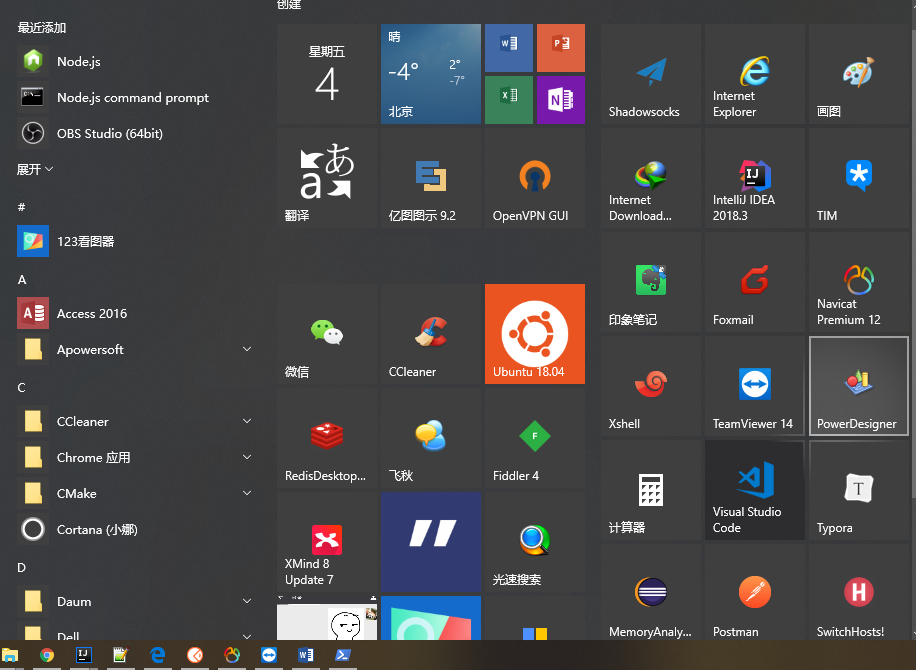Open the CCleaner tile
The image size is (916, 670).
[431, 334]
